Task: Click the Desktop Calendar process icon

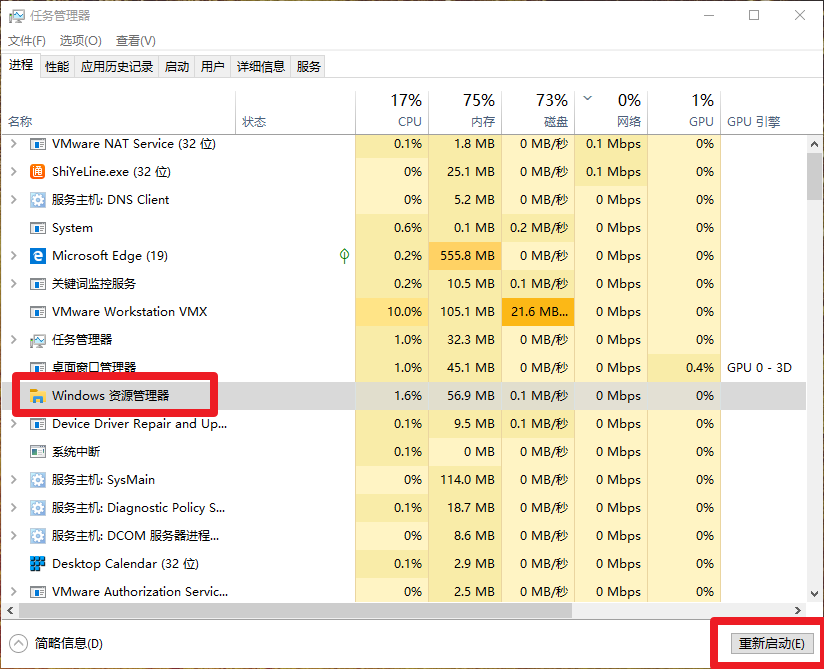Action: click(38, 564)
